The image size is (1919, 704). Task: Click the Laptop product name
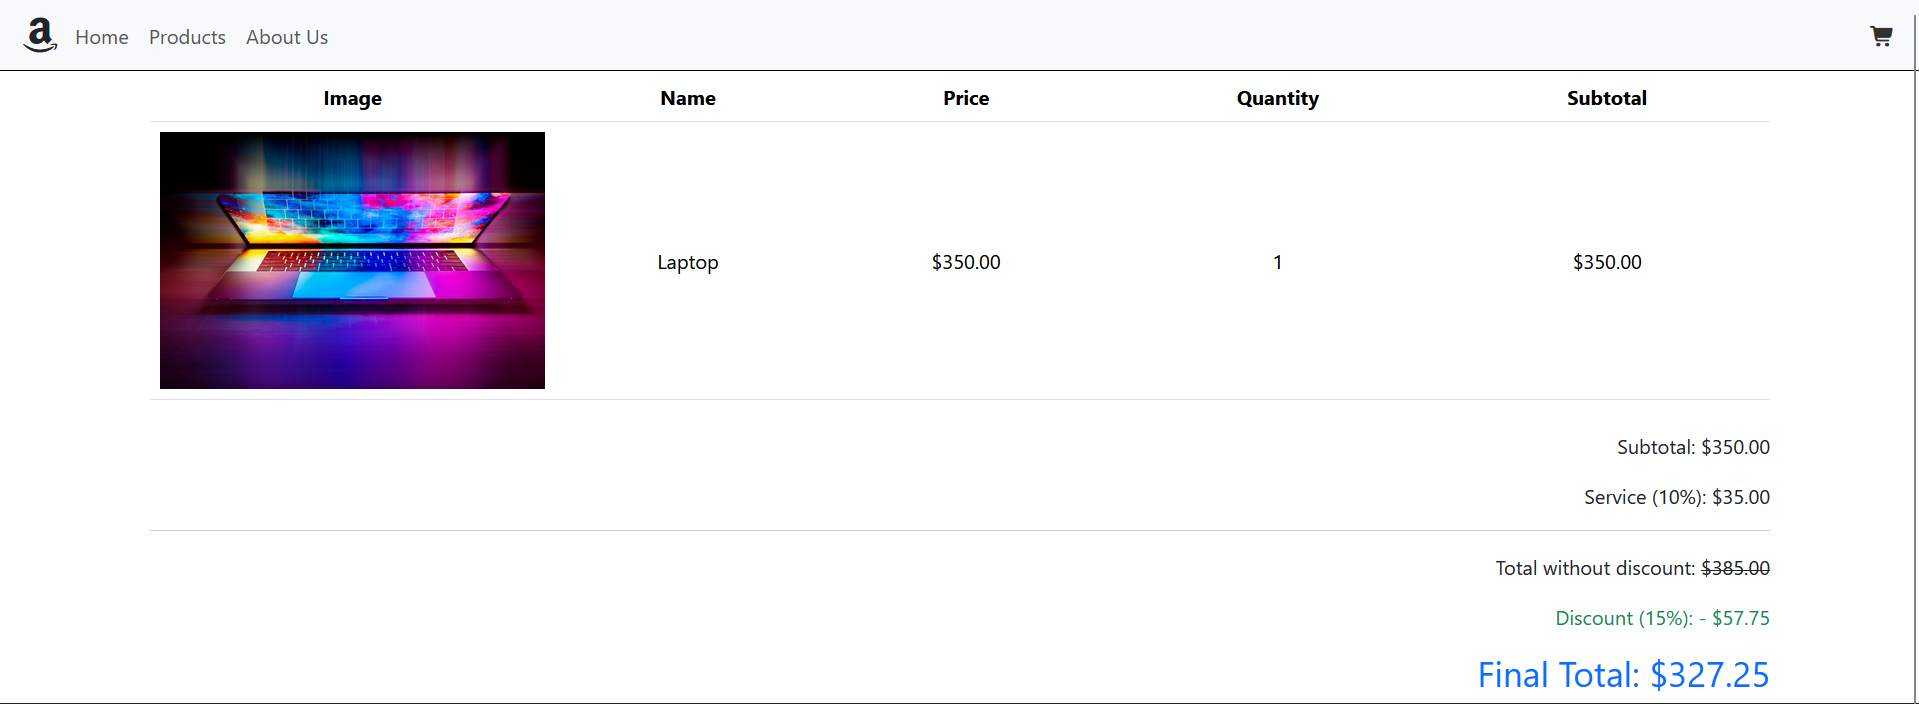[x=688, y=262]
